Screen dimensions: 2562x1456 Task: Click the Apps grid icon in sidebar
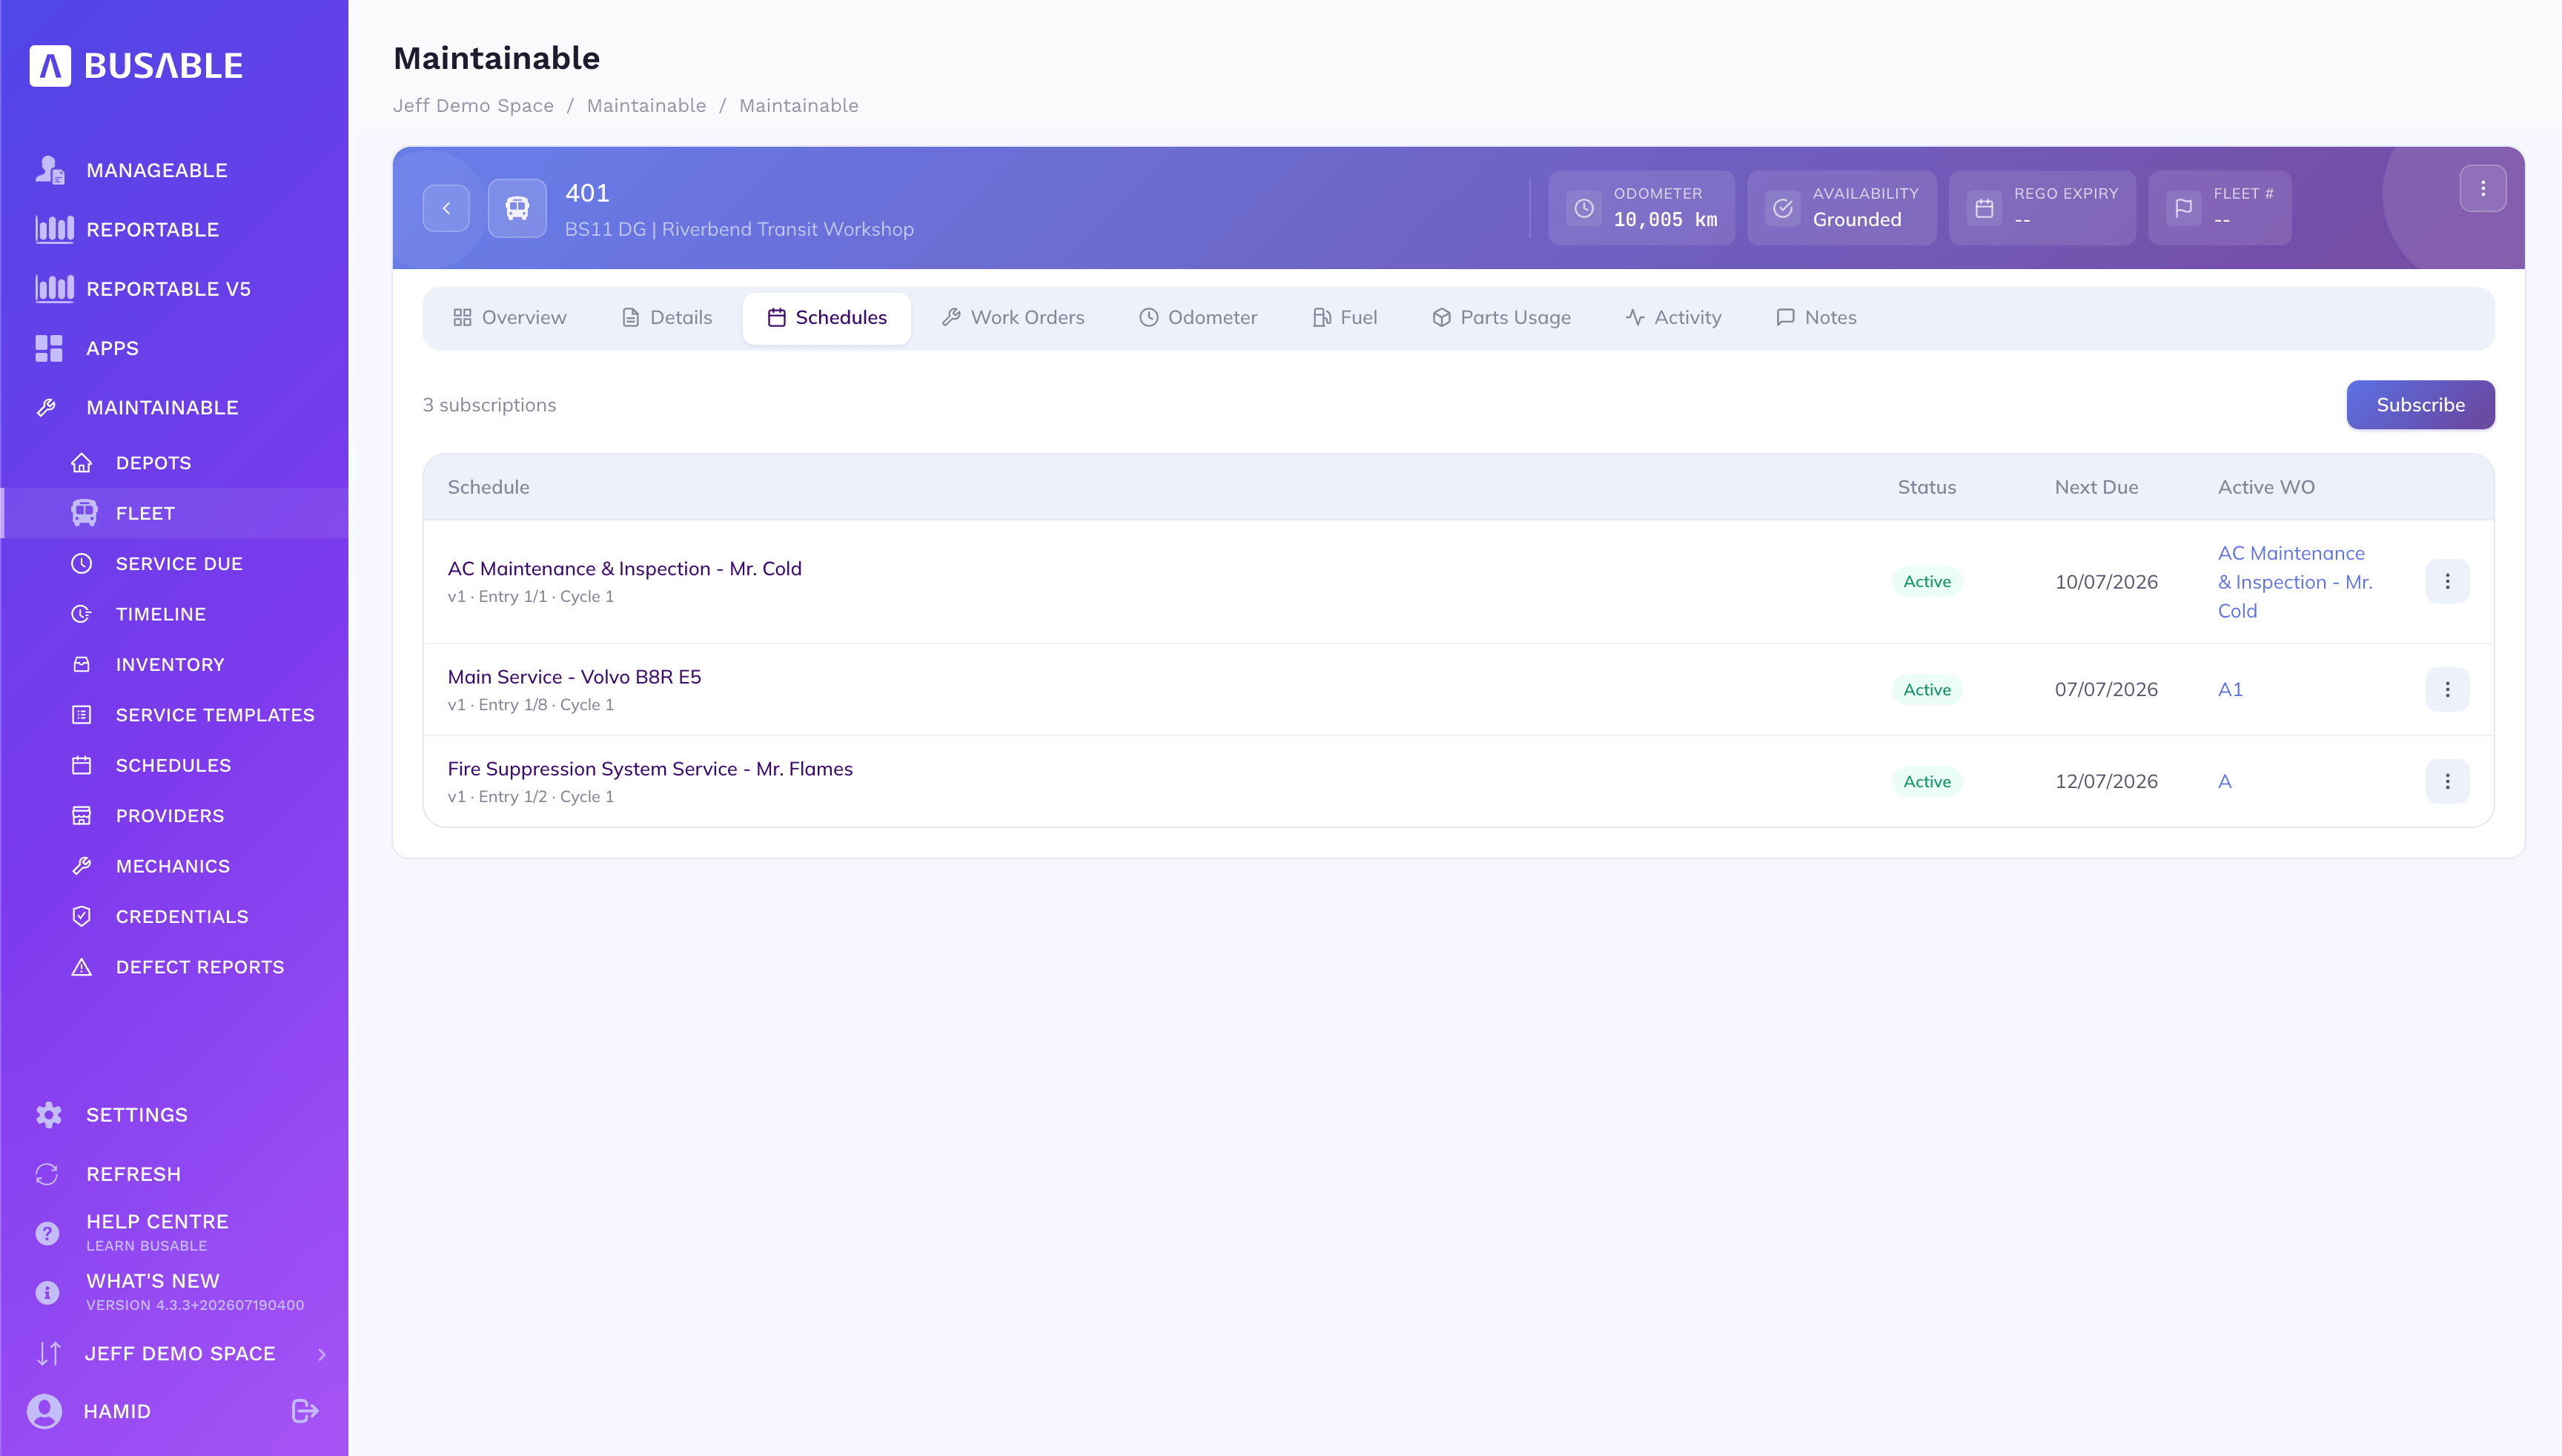(49, 348)
